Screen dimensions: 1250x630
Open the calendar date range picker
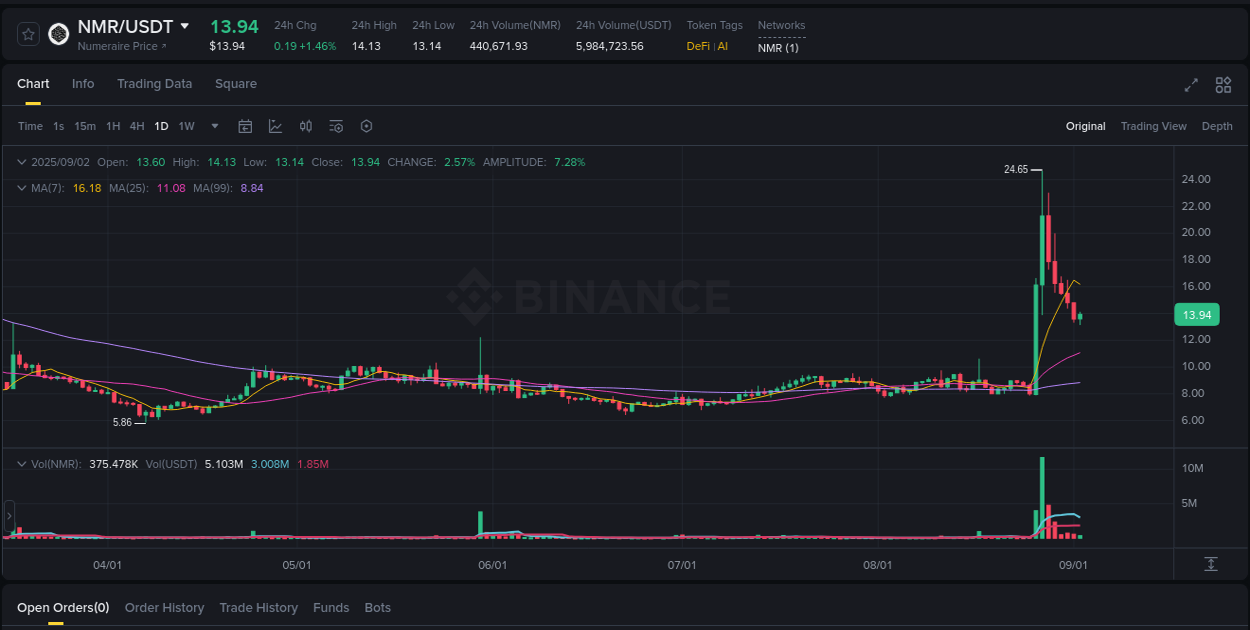point(245,126)
